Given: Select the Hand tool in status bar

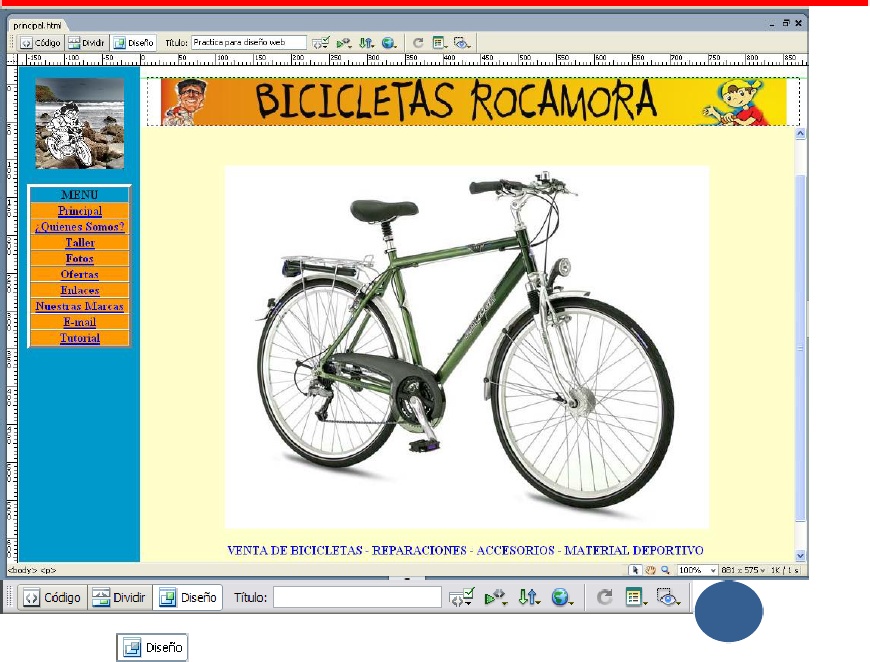Looking at the screenshot, I should (x=651, y=567).
